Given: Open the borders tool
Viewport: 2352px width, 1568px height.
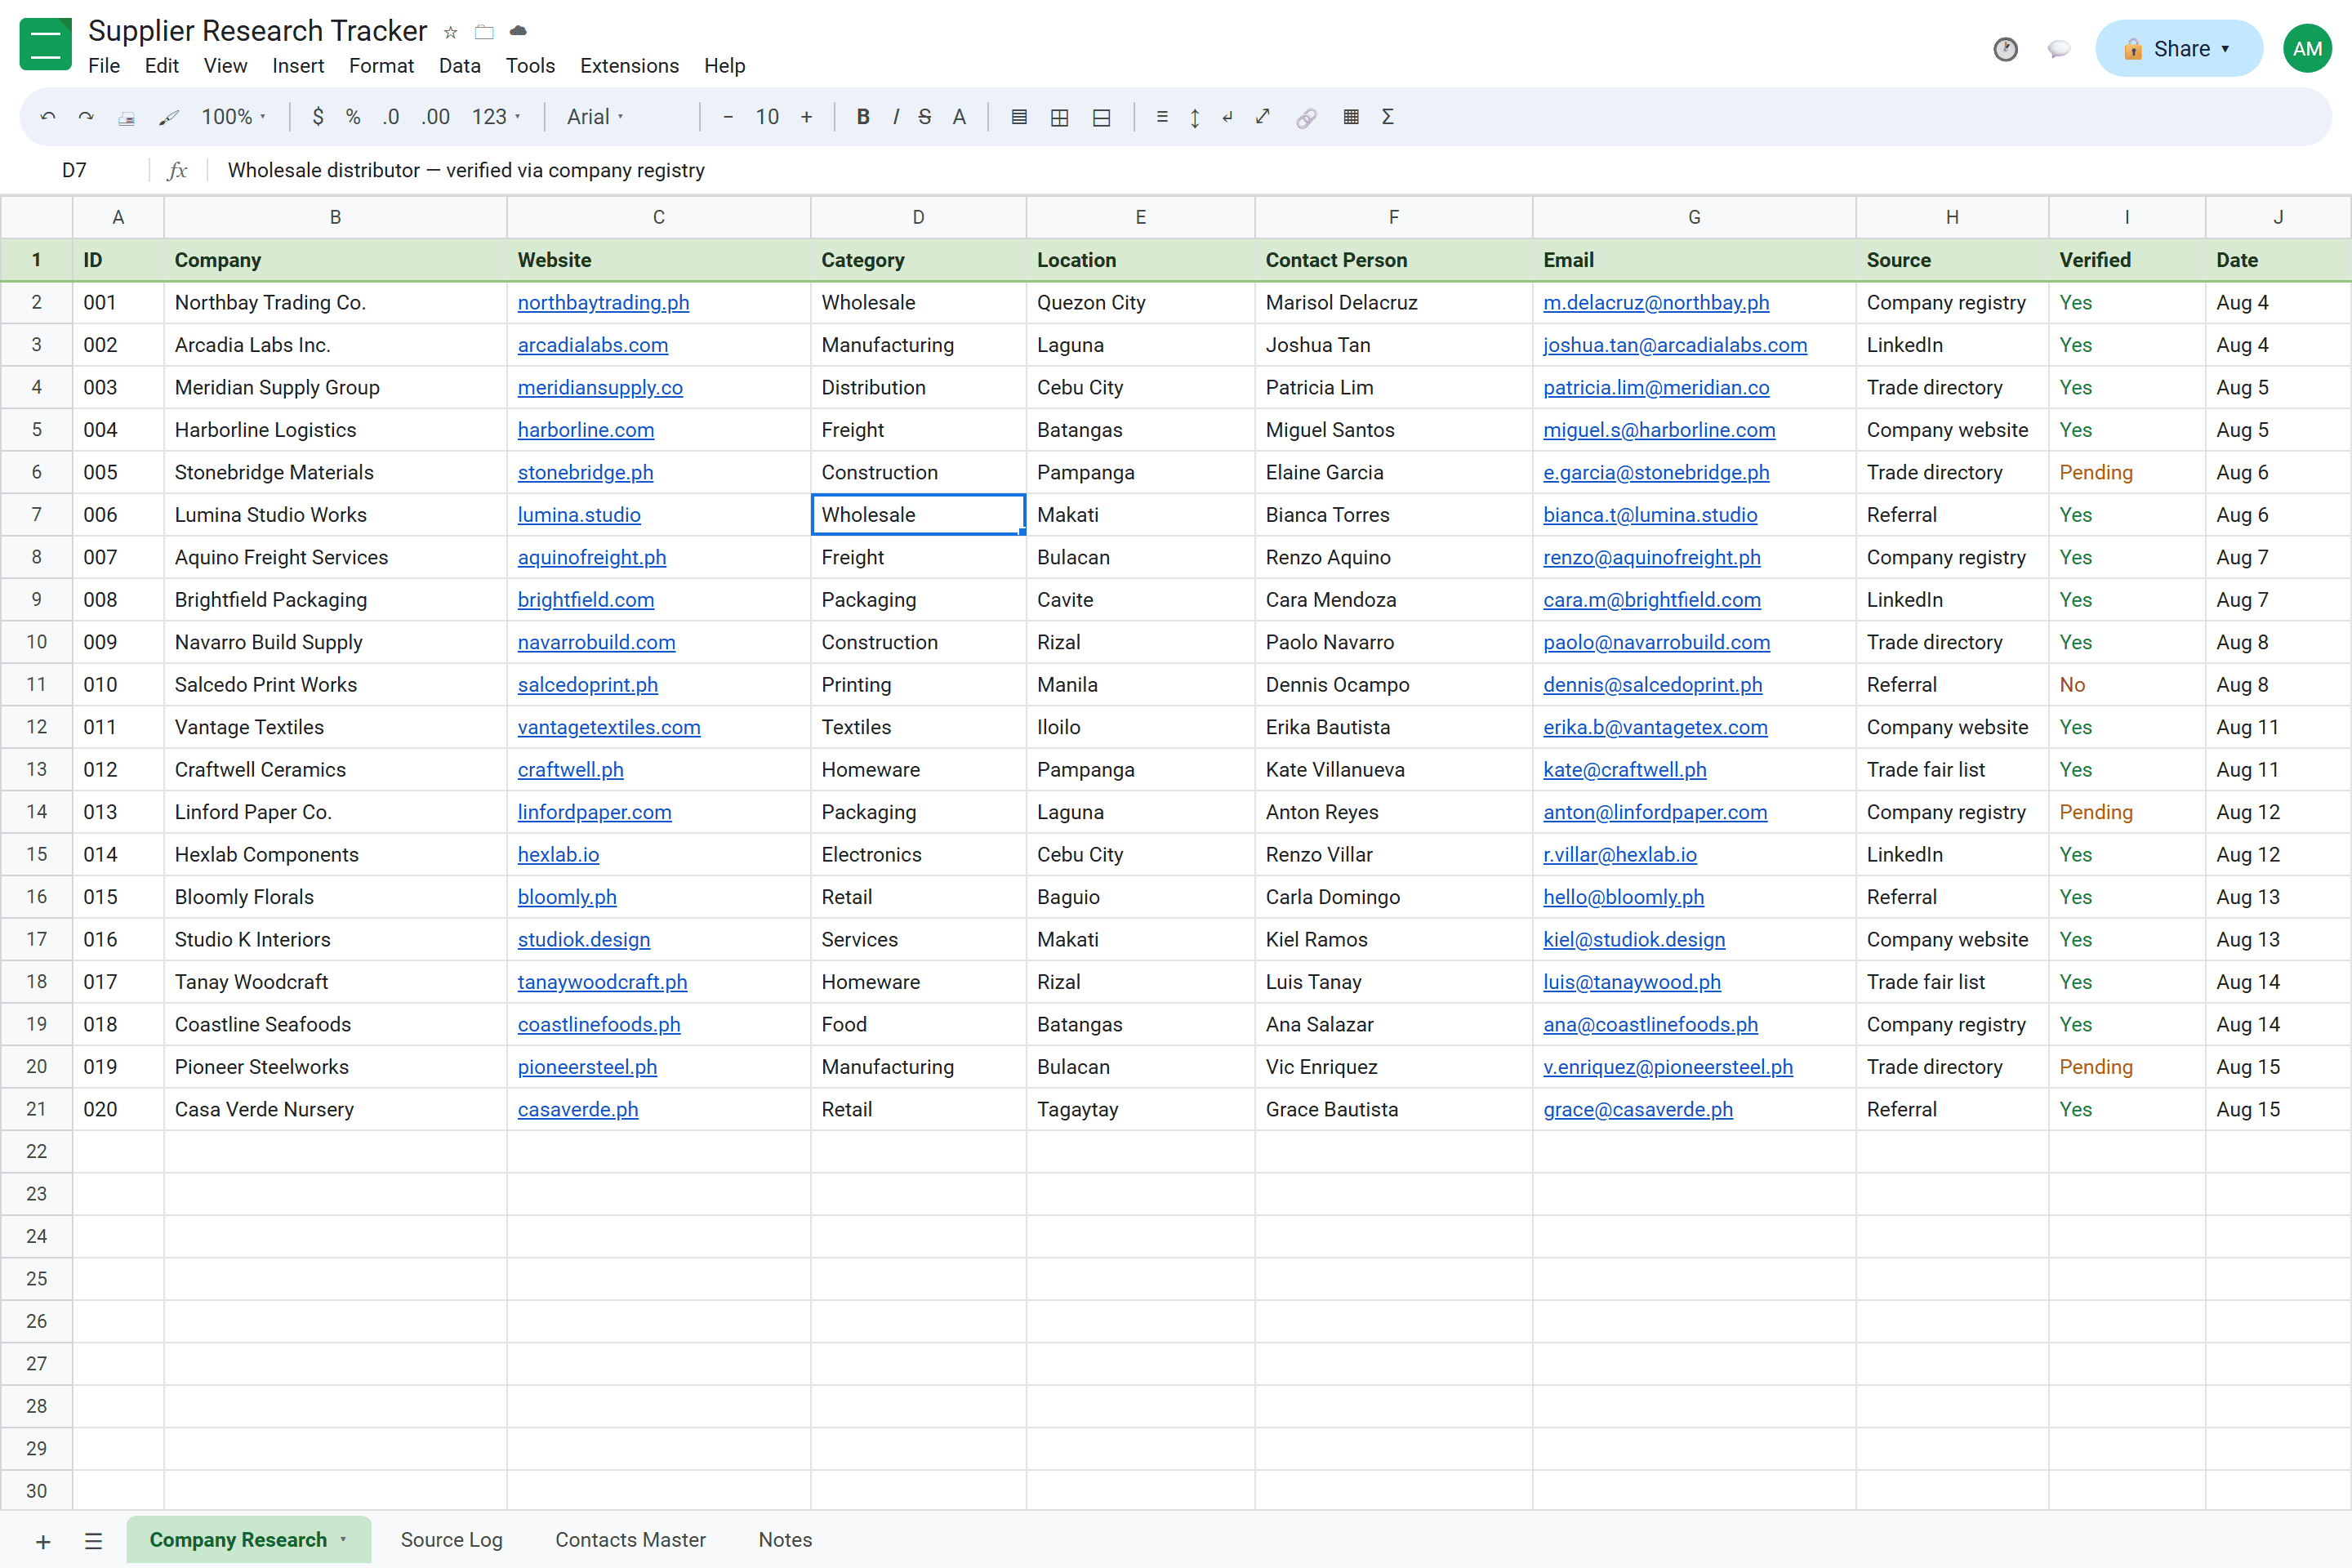Looking at the screenshot, I should 1060,117.
